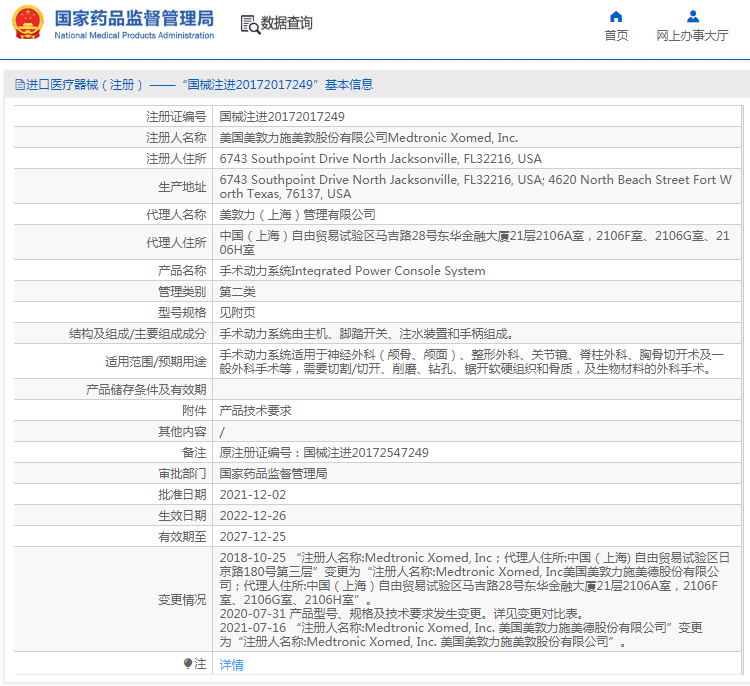750x686 pixels.
Task: Click the expiry date 2027-12-25
Action: coord(252,537)
